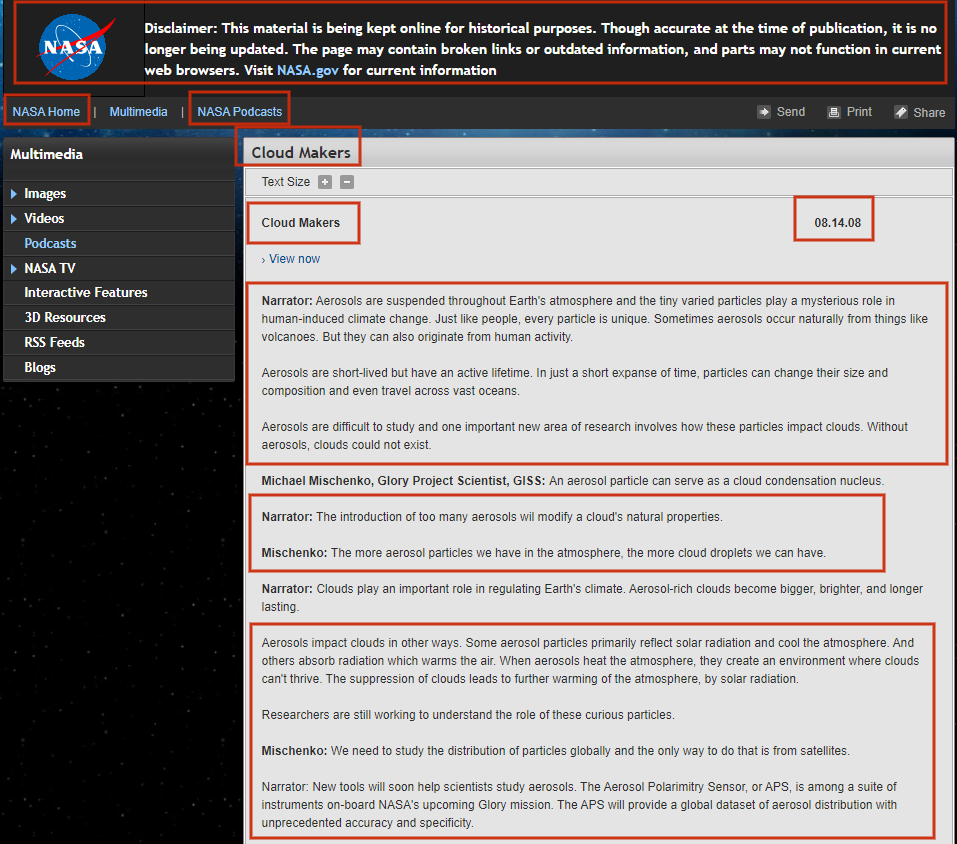Image resolution: width=957 pixels, height=844 pixels.
Task: Select Podcasts in the sidebar
Action: (x=50, y=243)
